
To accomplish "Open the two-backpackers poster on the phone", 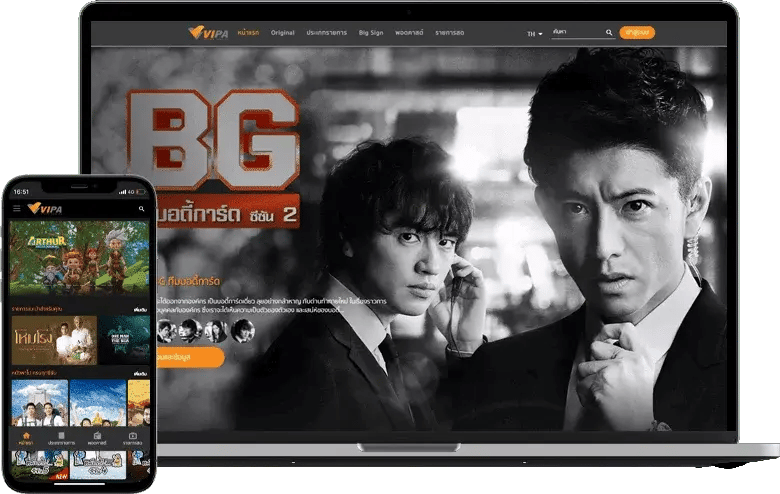I will [40, 403].
